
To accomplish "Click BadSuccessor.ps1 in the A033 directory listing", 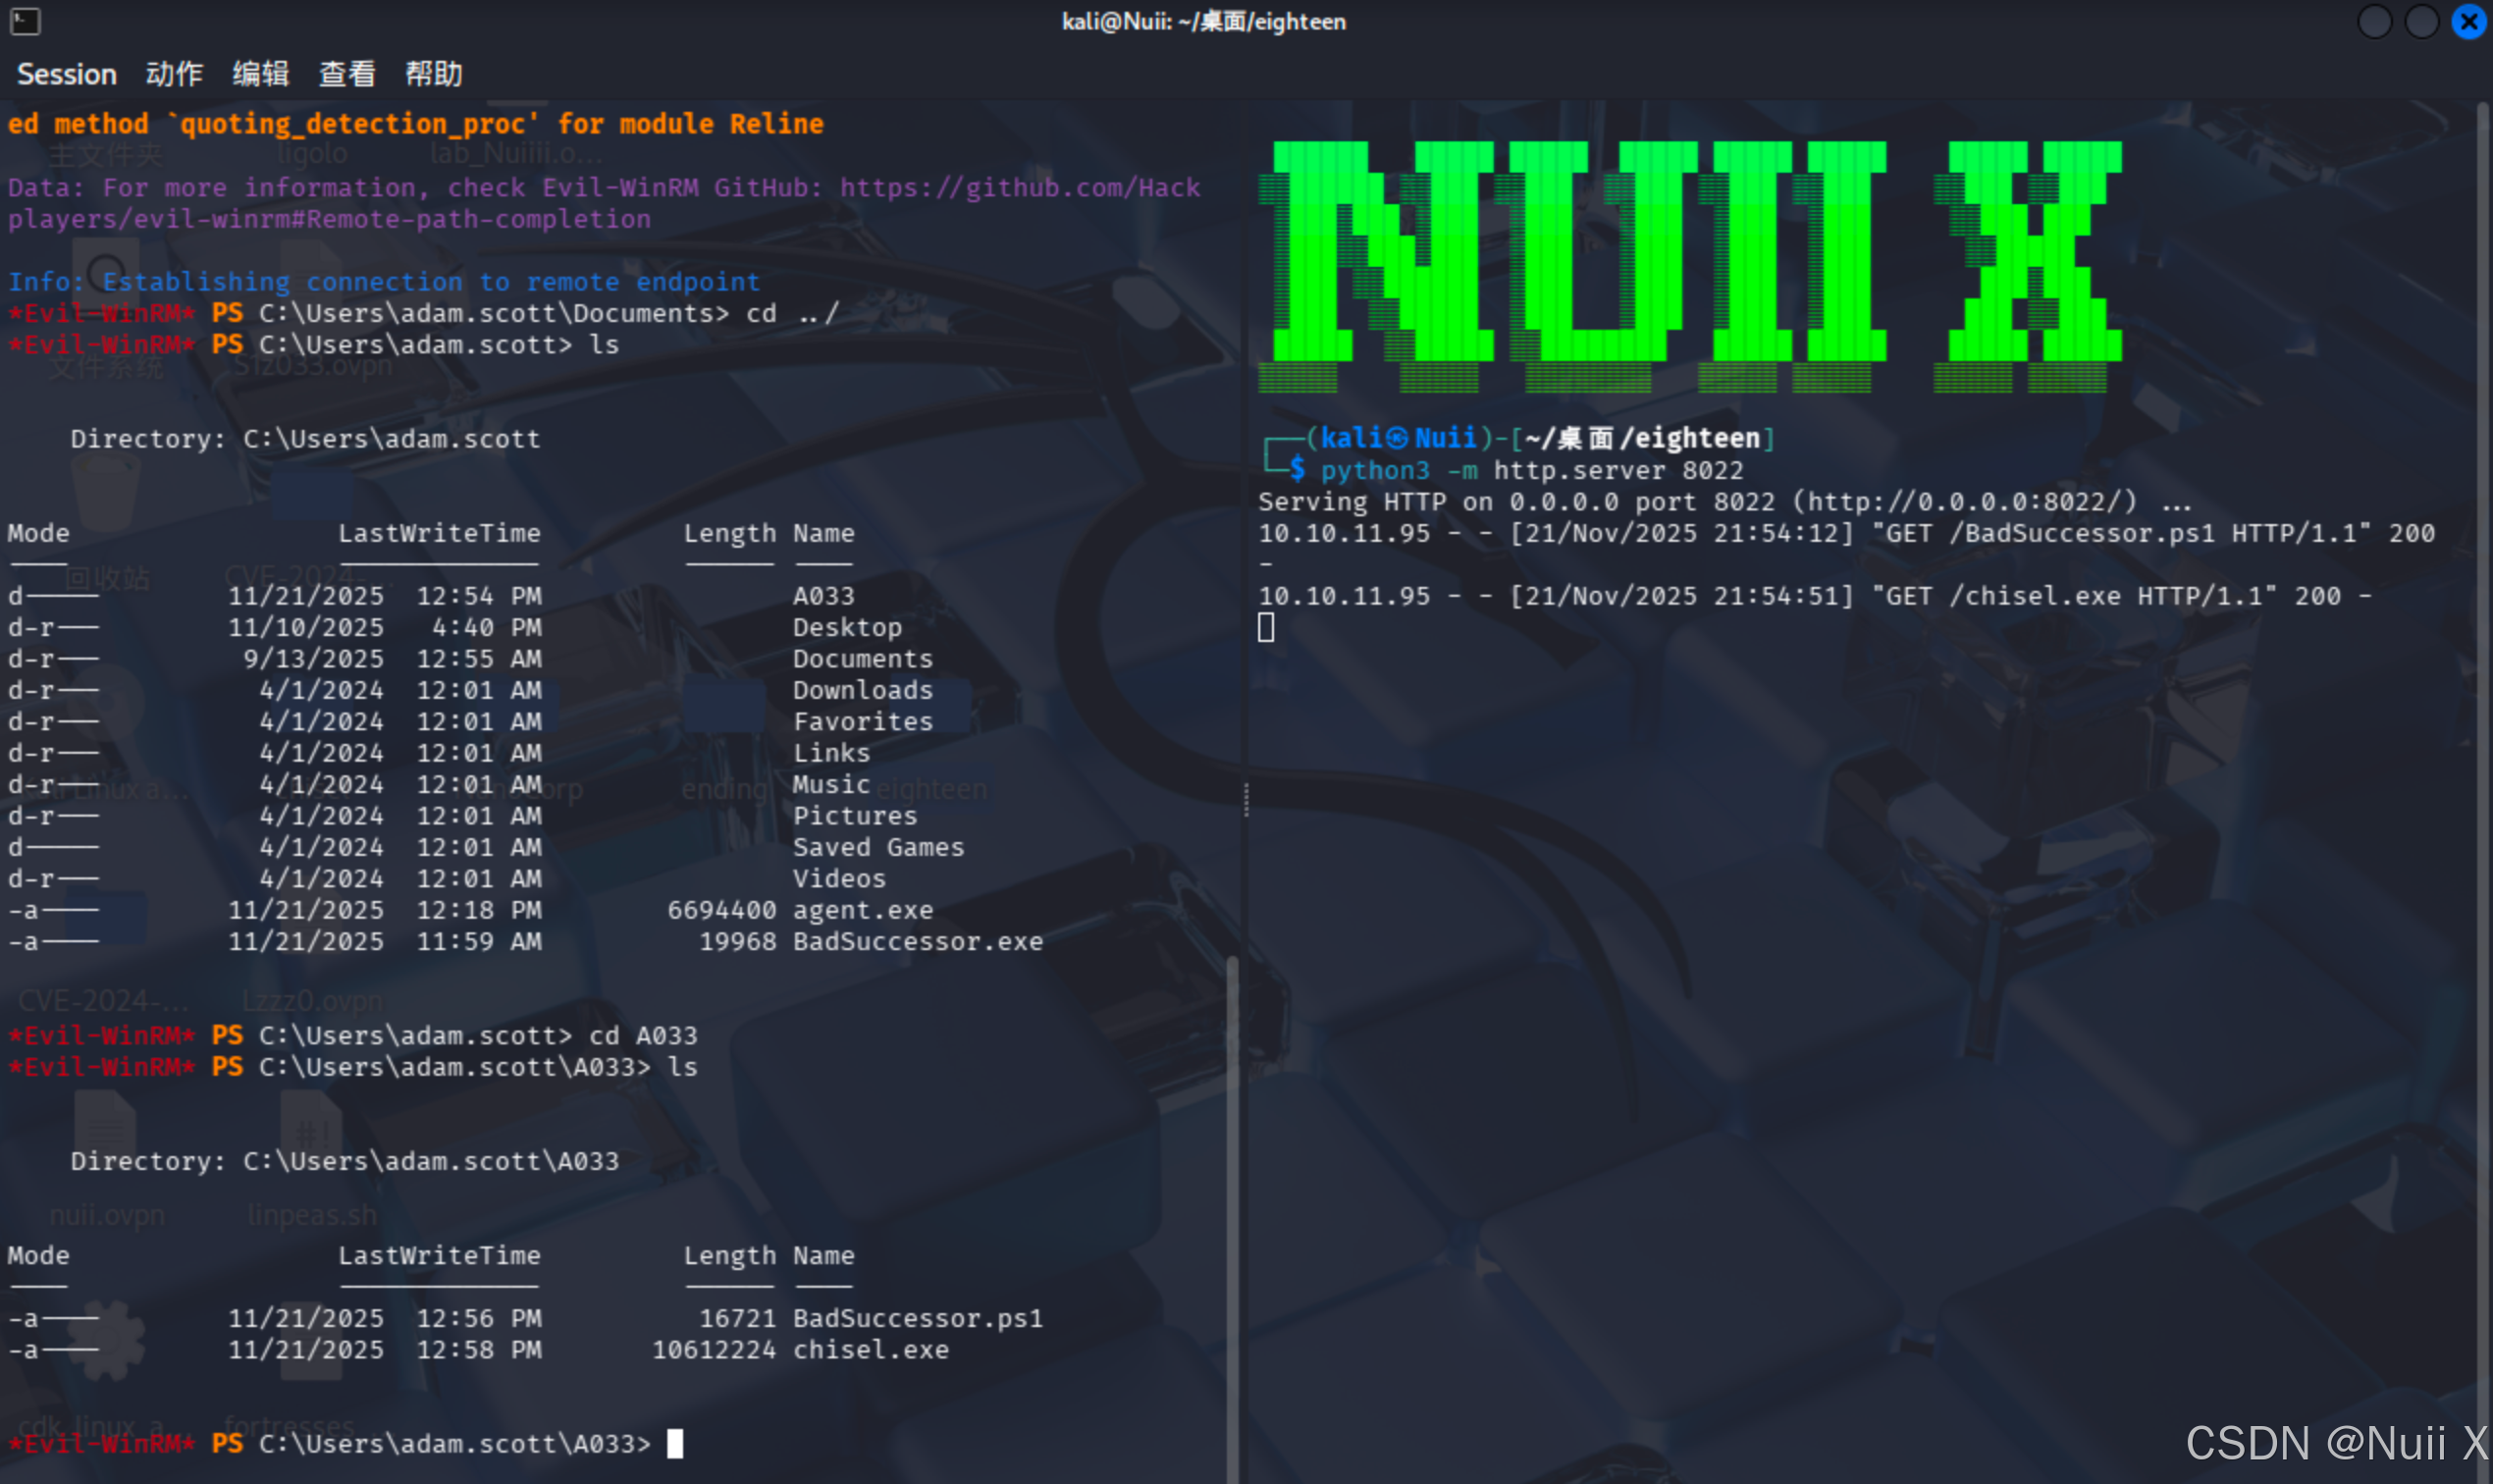I will (x=917, y=1318).
